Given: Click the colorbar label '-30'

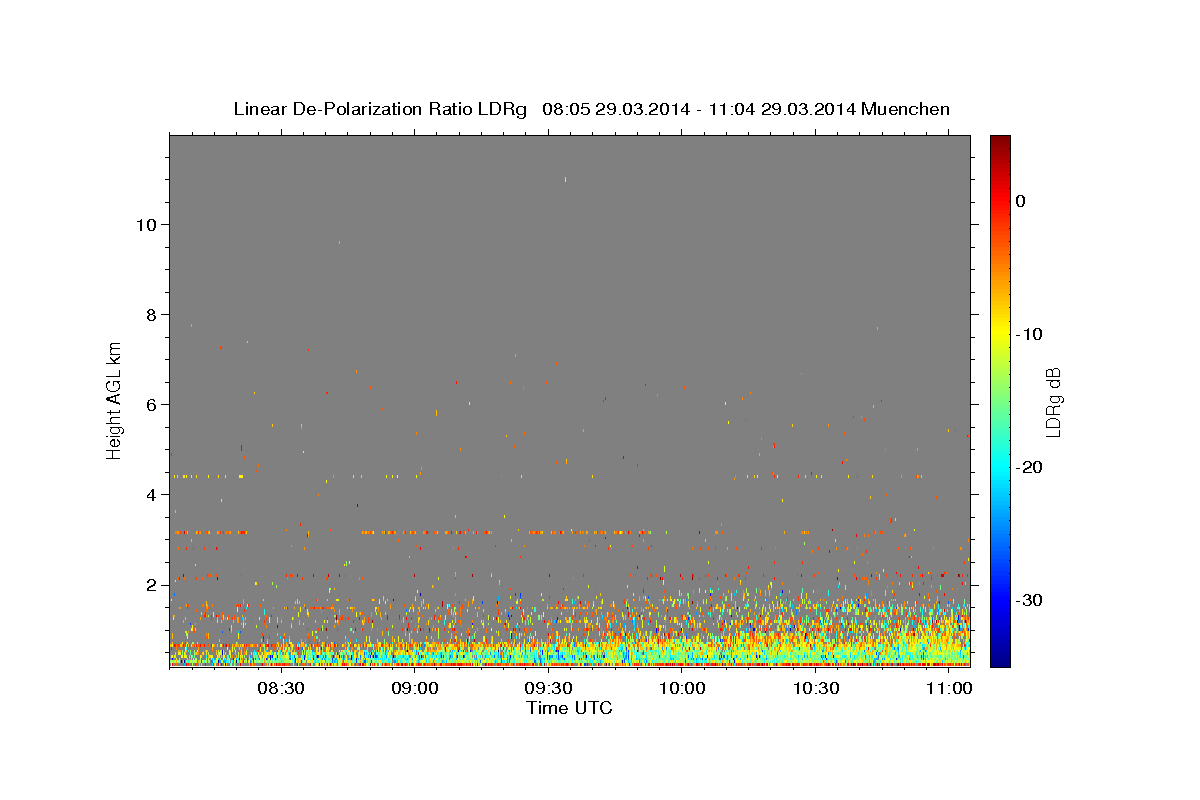Looking at the screenshot, I should 1030,600.
